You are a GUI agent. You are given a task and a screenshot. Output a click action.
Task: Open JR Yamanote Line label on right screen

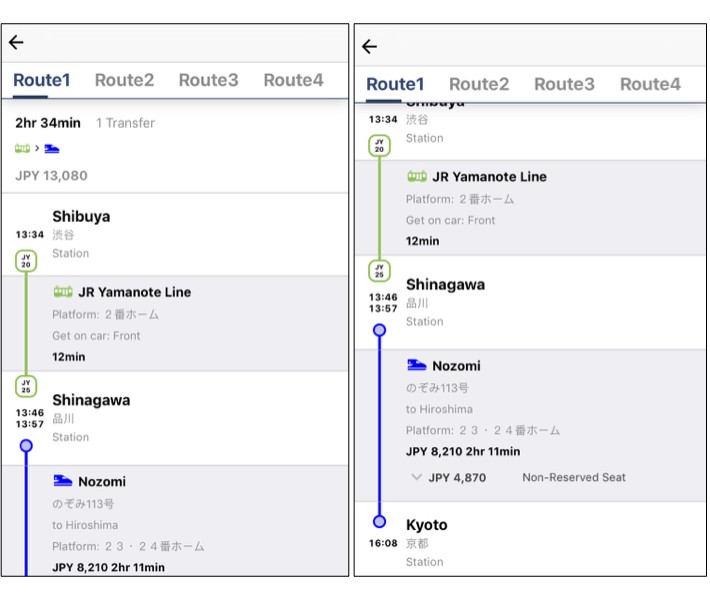tap(489, 177)
